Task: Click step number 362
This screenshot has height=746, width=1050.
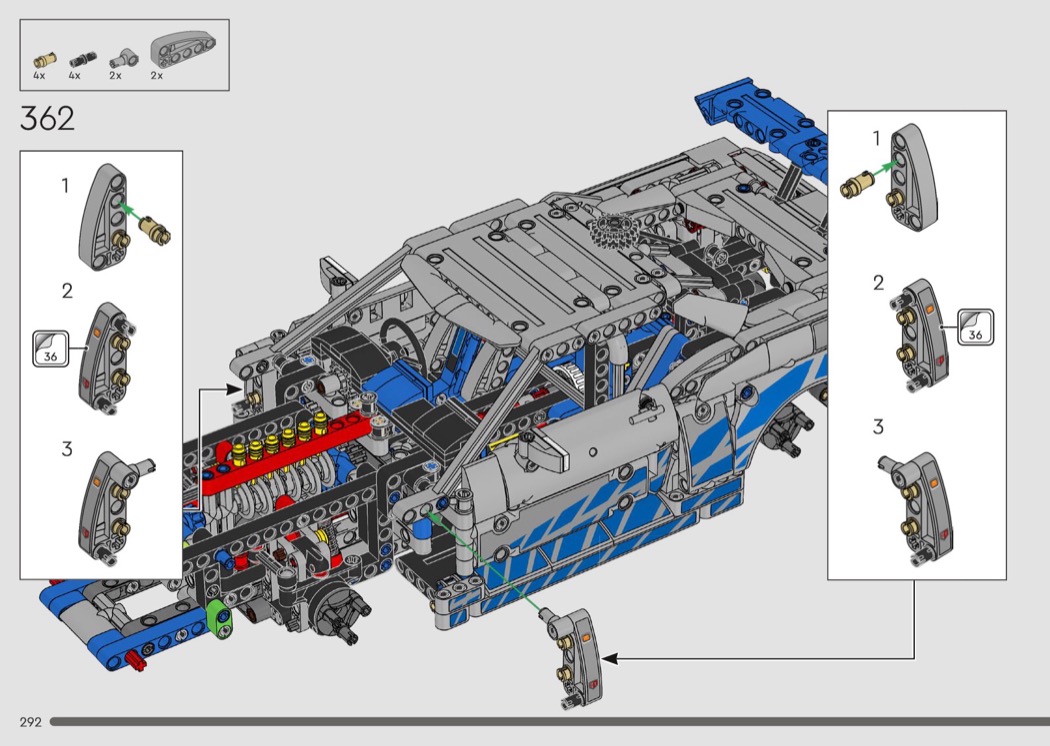Action: point(47,119)
